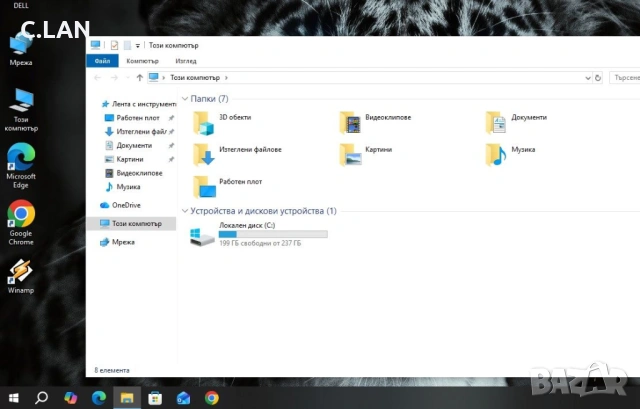Click the '199 ГБ свободни от 237 ГБ' text
Screen dimensions: 640x409
pyautogui.click(x=260, y=243)
